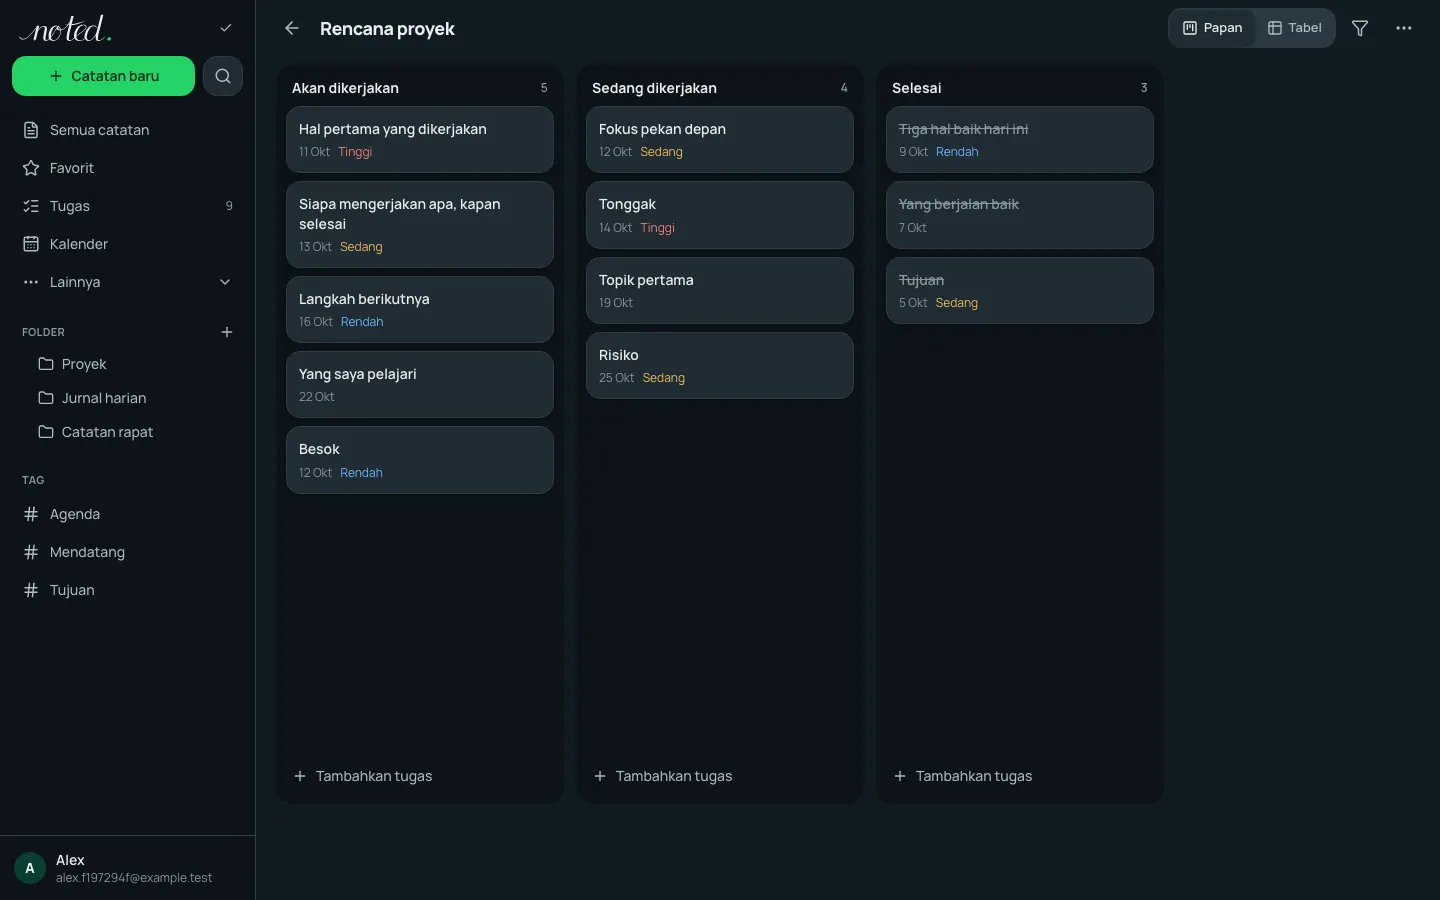Open the three-dot more options menu
1440x900 pixels.
coord(1404,28)
